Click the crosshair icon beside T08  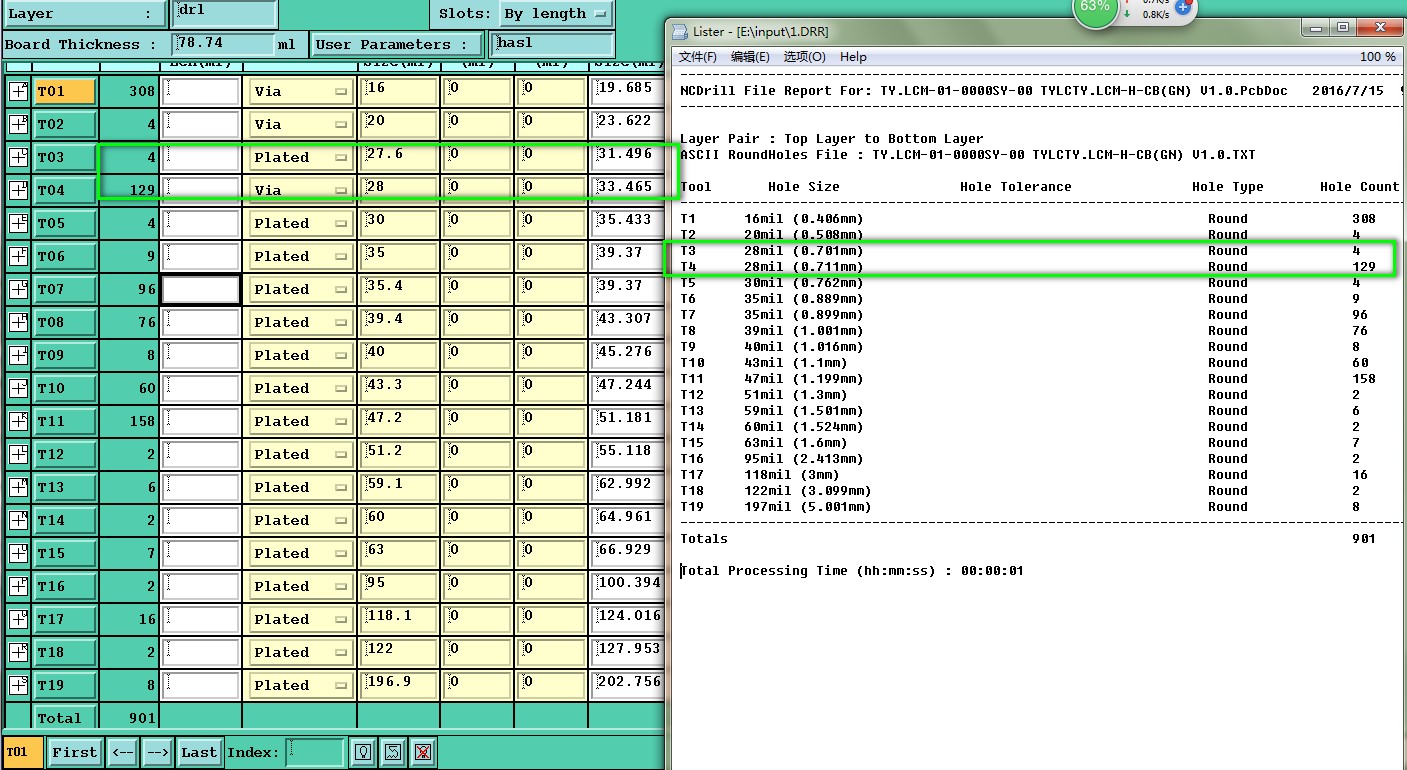pyautogui.click(x=19, y=322)
